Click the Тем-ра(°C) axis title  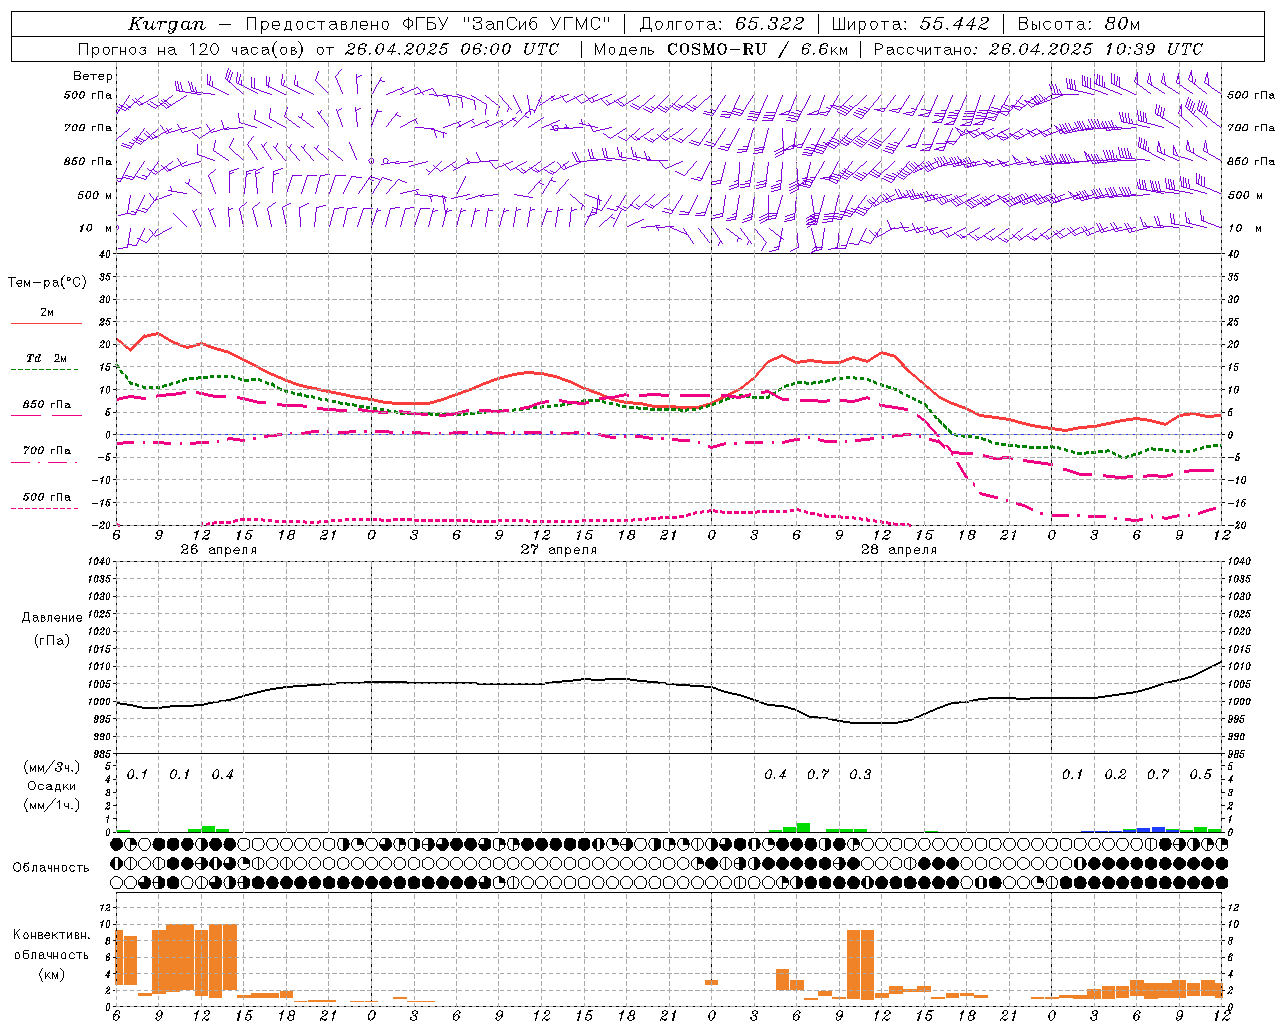[x=47, y=283]
